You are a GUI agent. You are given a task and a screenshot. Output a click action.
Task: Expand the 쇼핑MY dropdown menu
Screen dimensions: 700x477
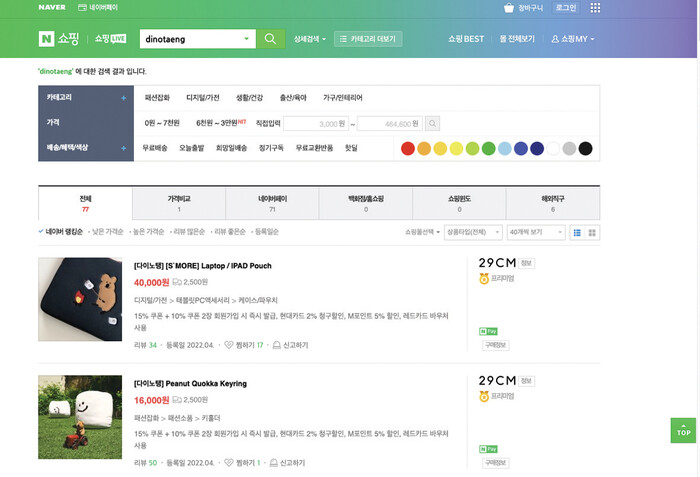point(573,39)
